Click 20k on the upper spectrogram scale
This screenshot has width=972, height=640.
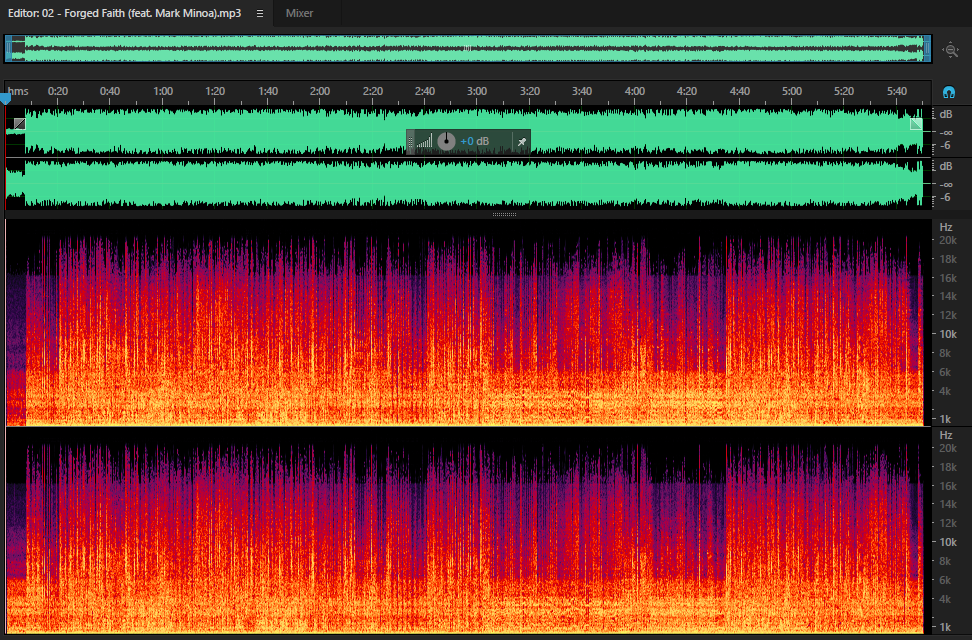[948, 241]
